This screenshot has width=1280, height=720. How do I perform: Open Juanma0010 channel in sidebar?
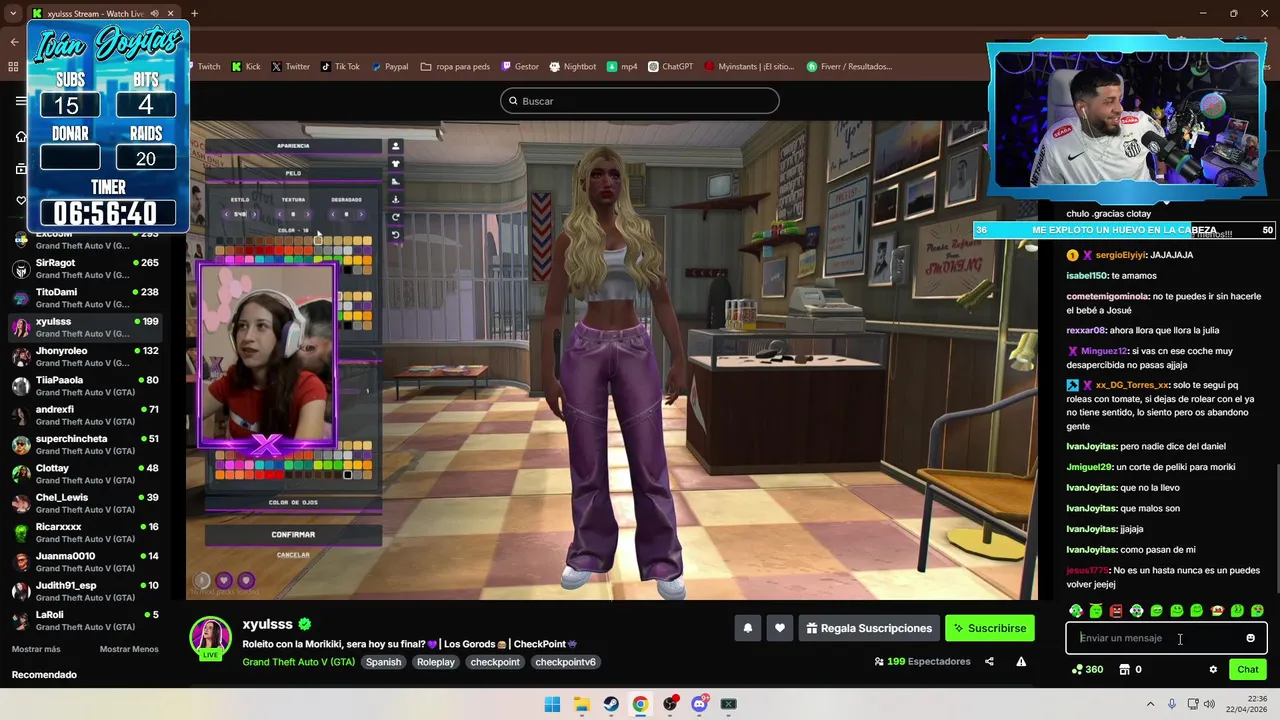pyautogui.click(x=84, y=561)
